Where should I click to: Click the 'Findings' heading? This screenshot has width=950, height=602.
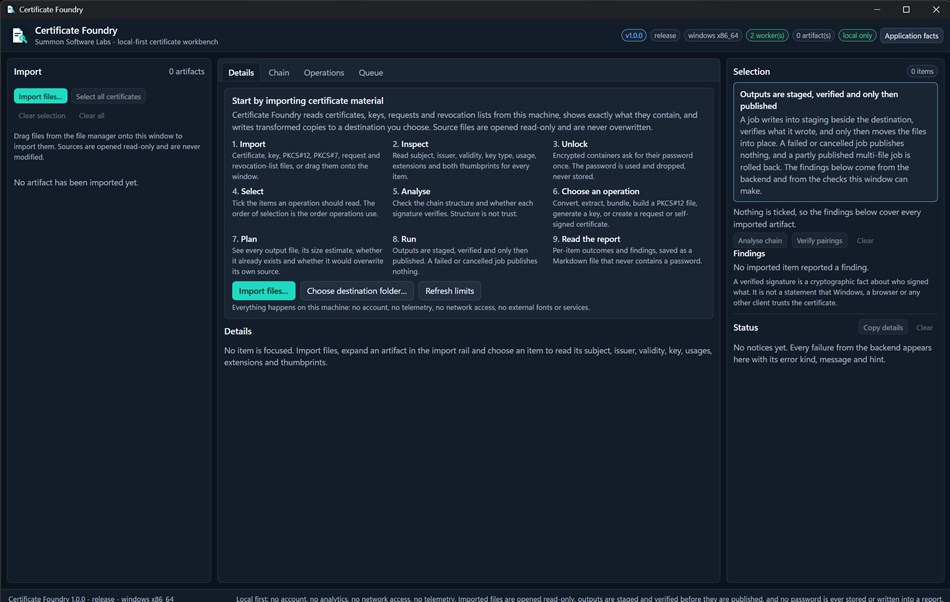749,254
